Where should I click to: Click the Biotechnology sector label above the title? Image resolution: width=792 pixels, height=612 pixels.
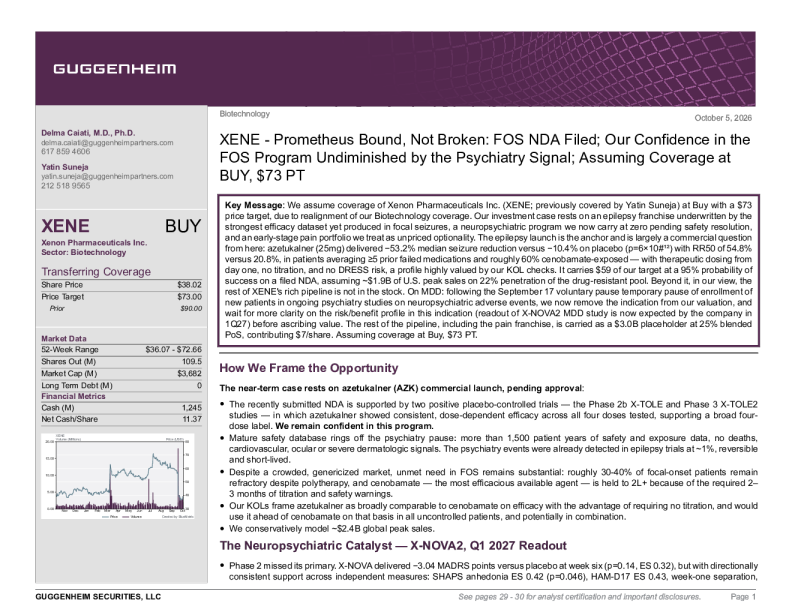[x=244, y=114]
